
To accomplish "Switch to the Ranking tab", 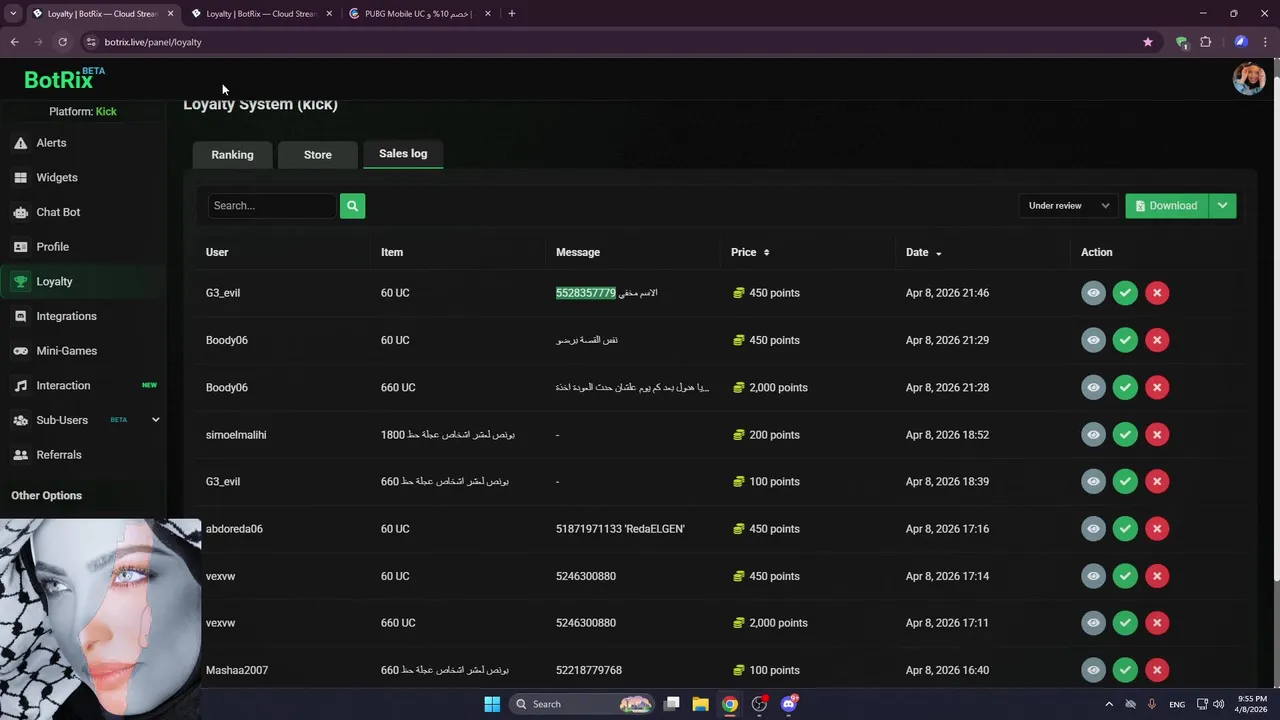I will pyautogui.click(x=232, y=155).
